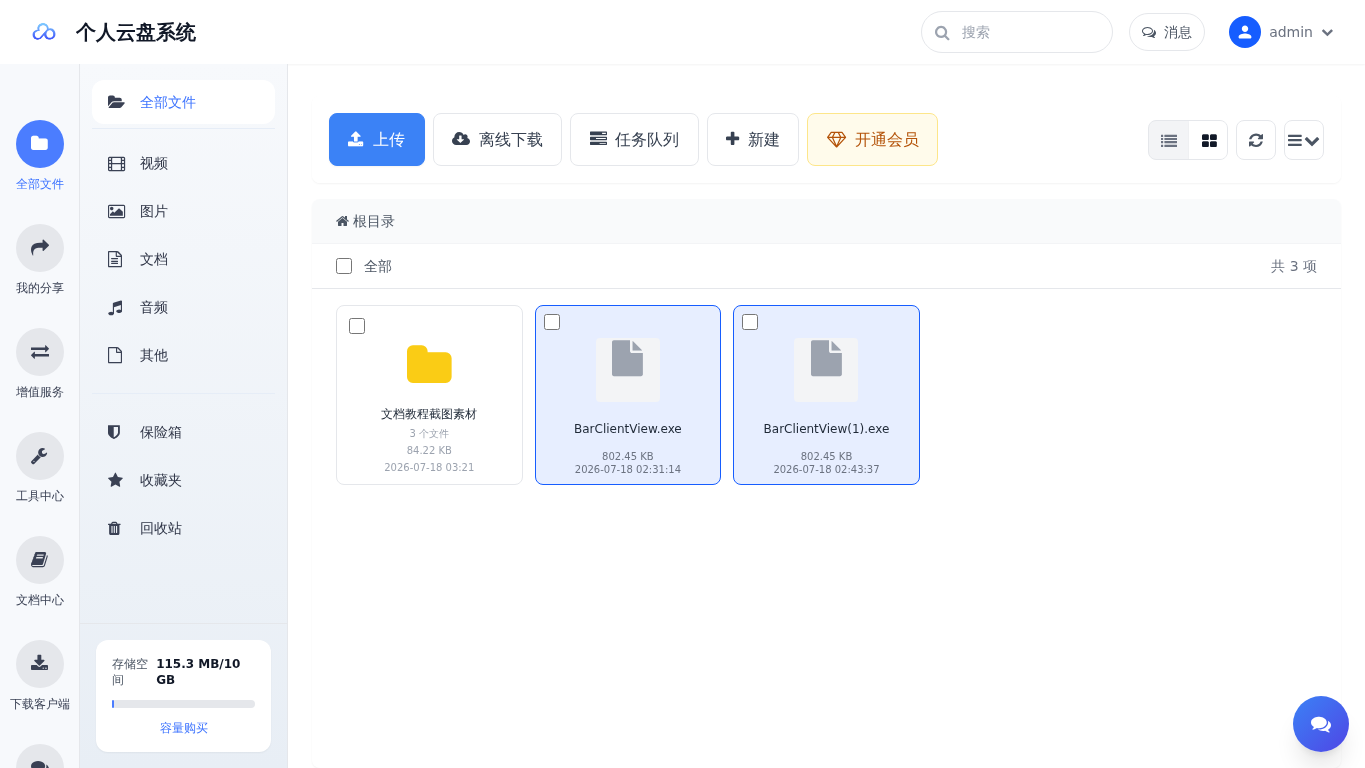1365x768 pixels.
Task: Open the BarClientView(1).exe file thumbnail
Action: coord(826,370)
